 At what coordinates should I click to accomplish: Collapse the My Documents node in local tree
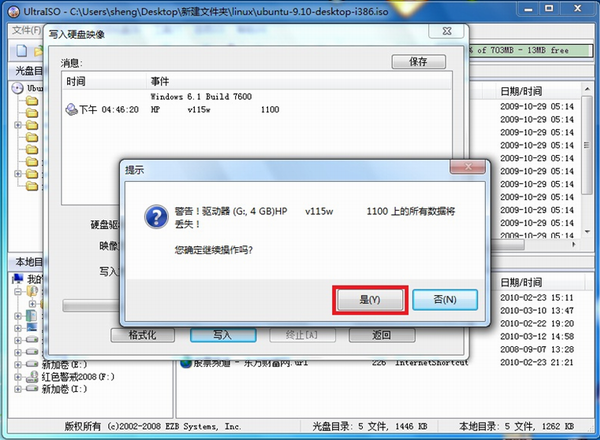click(x=18, y=292)
